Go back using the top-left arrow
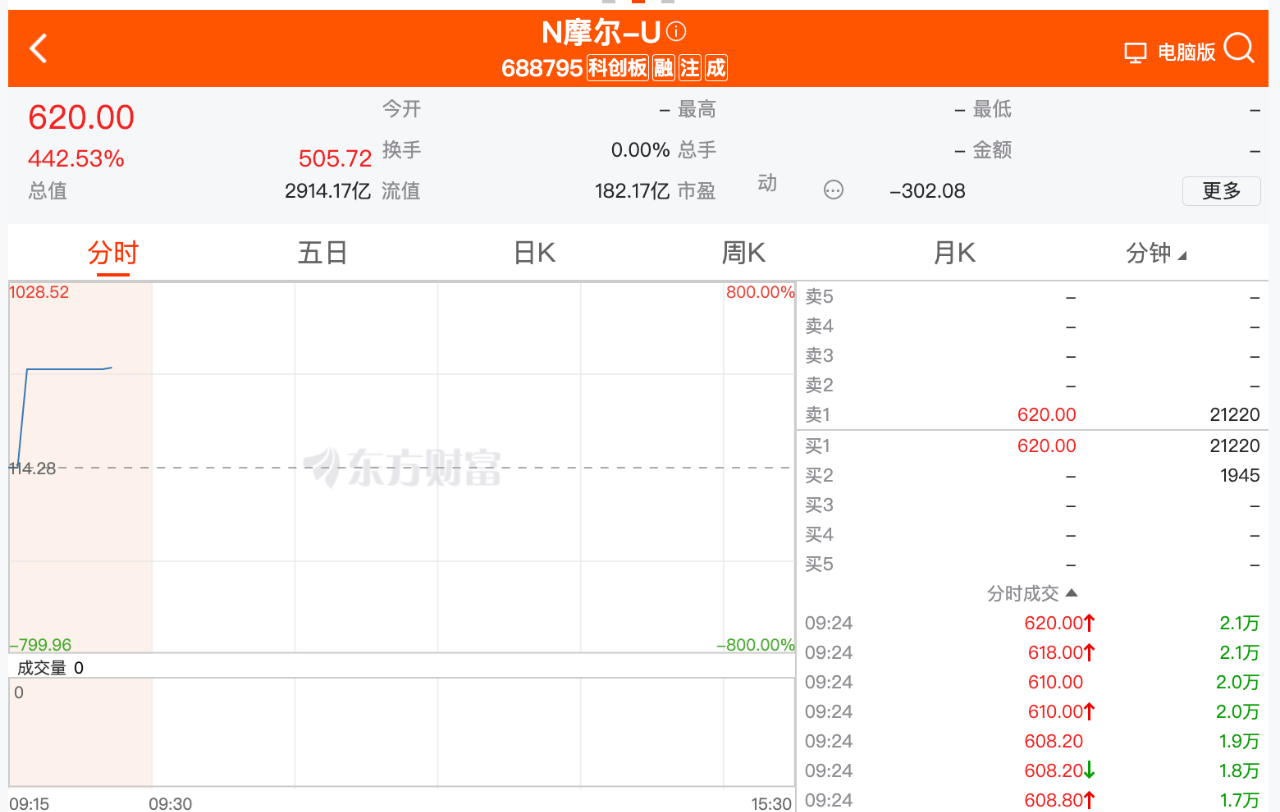 click(39, 48)
